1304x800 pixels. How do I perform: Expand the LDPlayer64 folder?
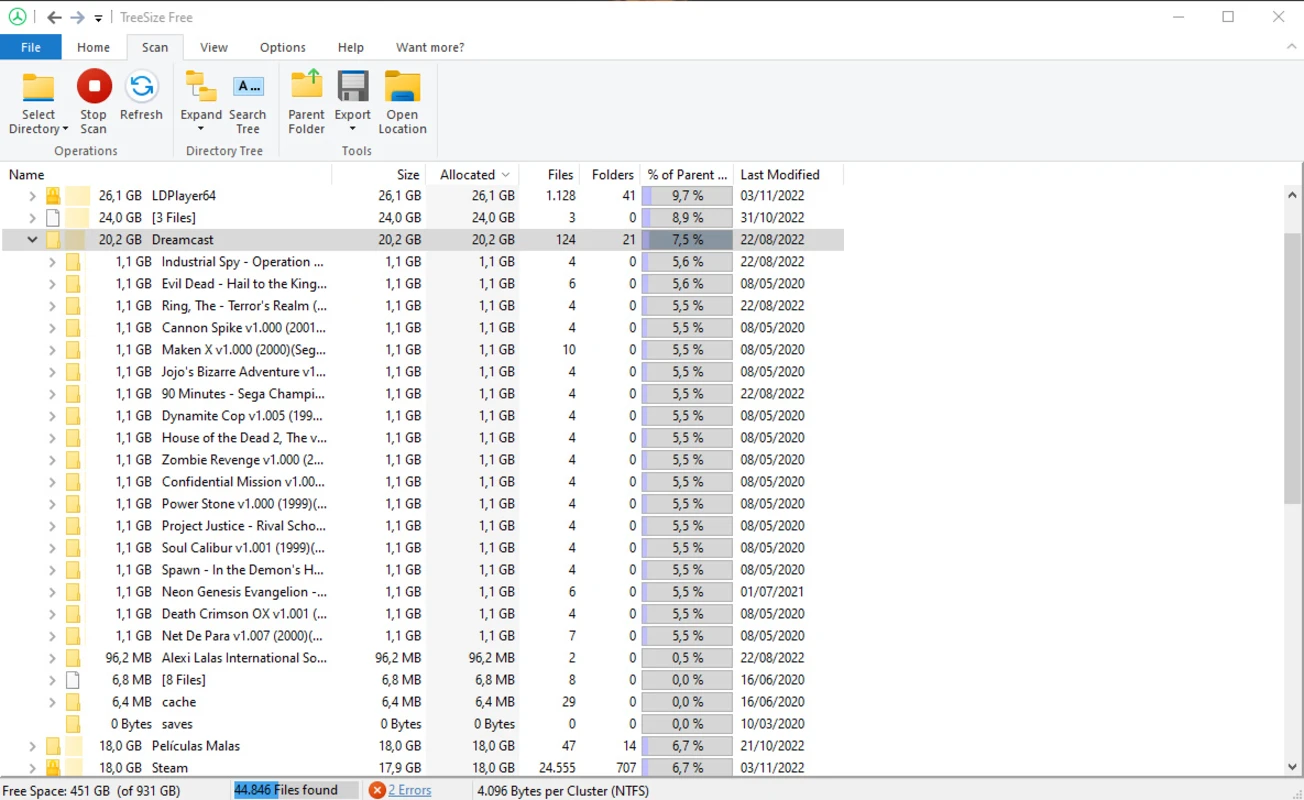click(31, 195)
